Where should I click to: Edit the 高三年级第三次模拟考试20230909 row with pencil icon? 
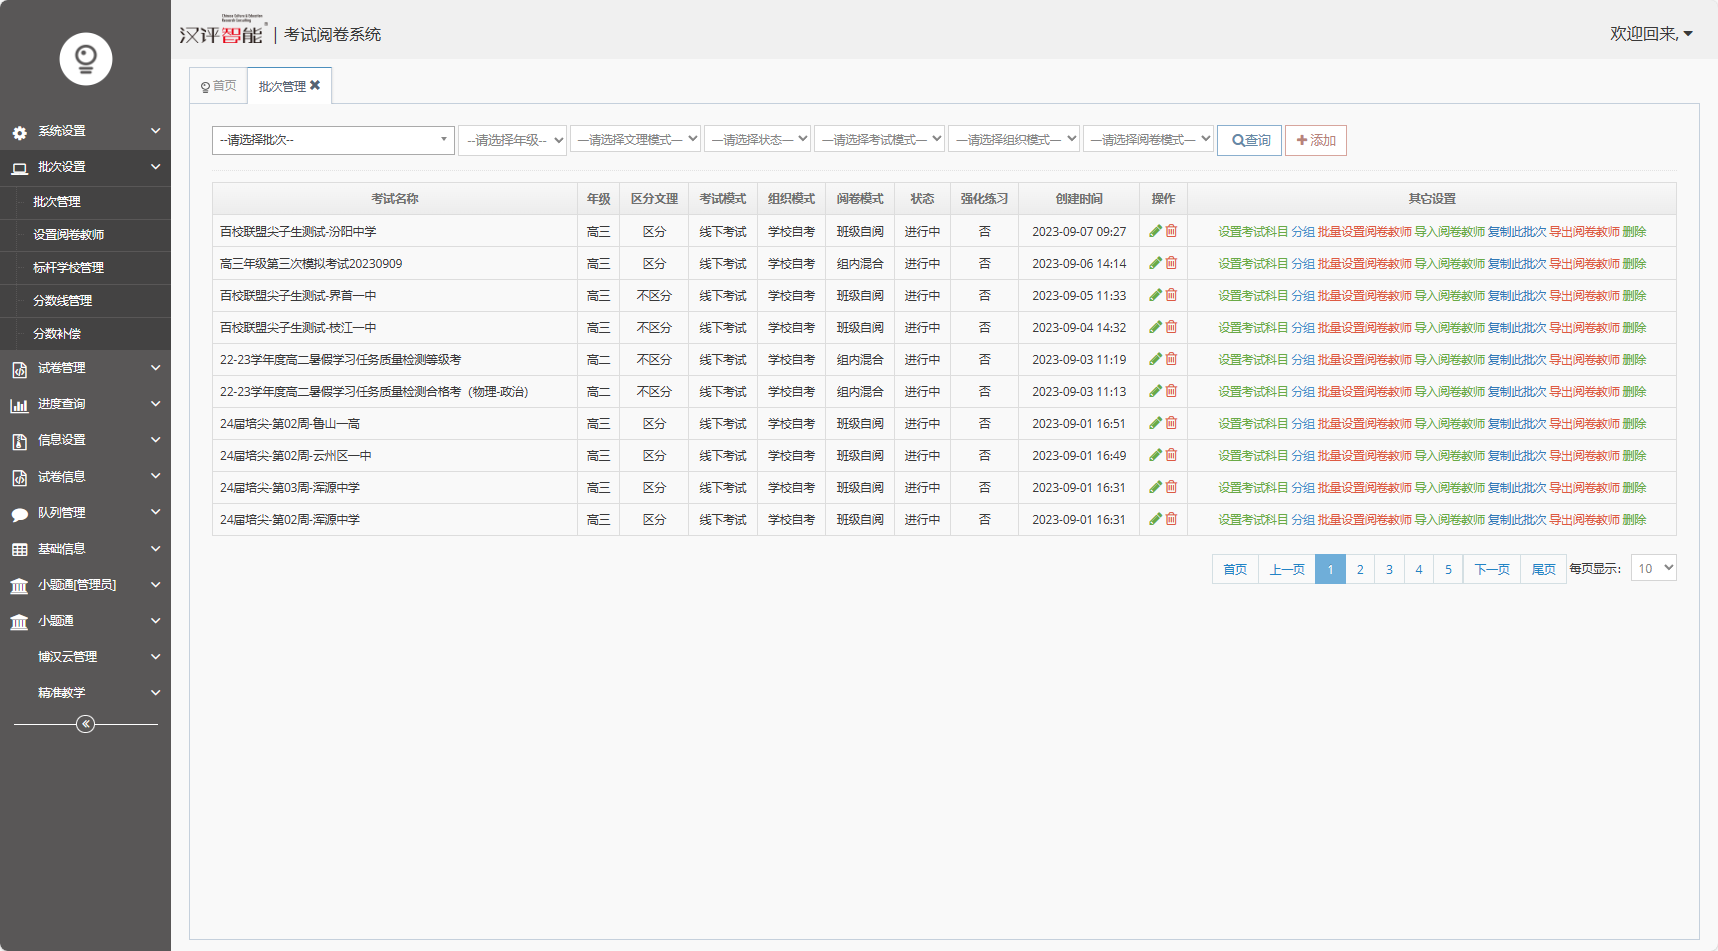coord(1155,263)
